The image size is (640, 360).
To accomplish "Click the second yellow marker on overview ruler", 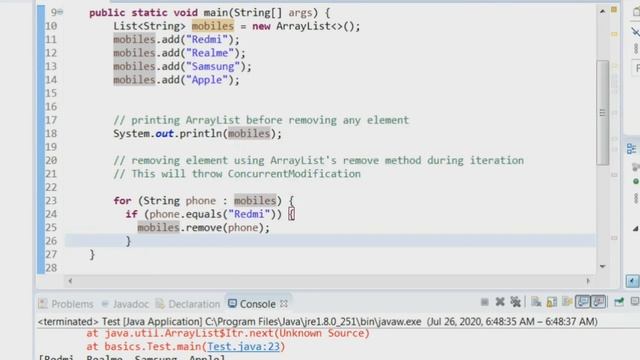I will [614, 34].
